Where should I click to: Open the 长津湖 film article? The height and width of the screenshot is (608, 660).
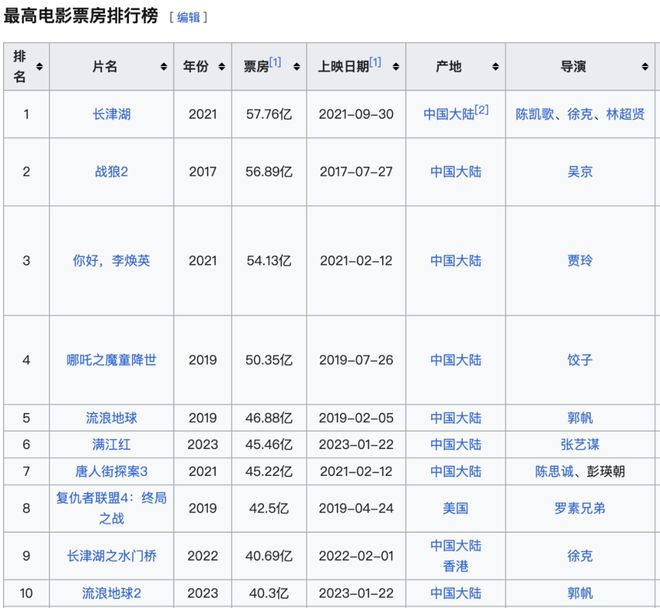[x=112, y=114]
